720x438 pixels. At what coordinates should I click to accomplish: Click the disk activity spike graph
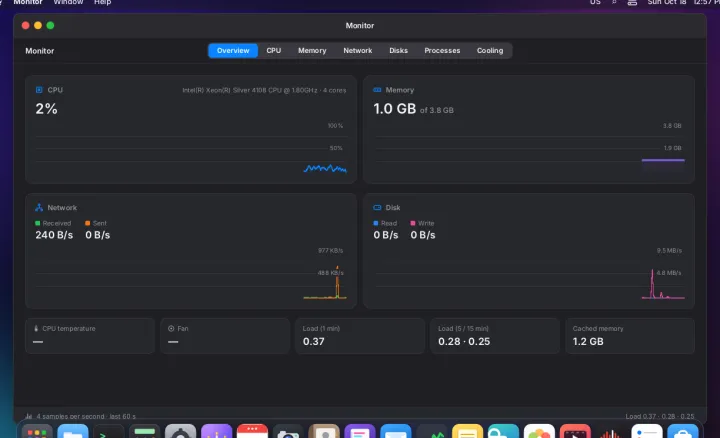[x=663, y=284]
